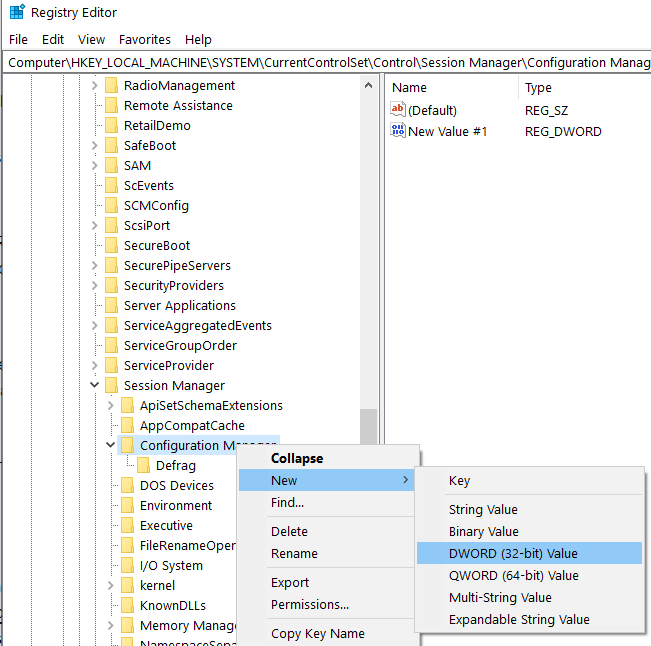Choose Find... in the context menu
The height and width of the screenshot is (646, 651).
click(326, 502)
